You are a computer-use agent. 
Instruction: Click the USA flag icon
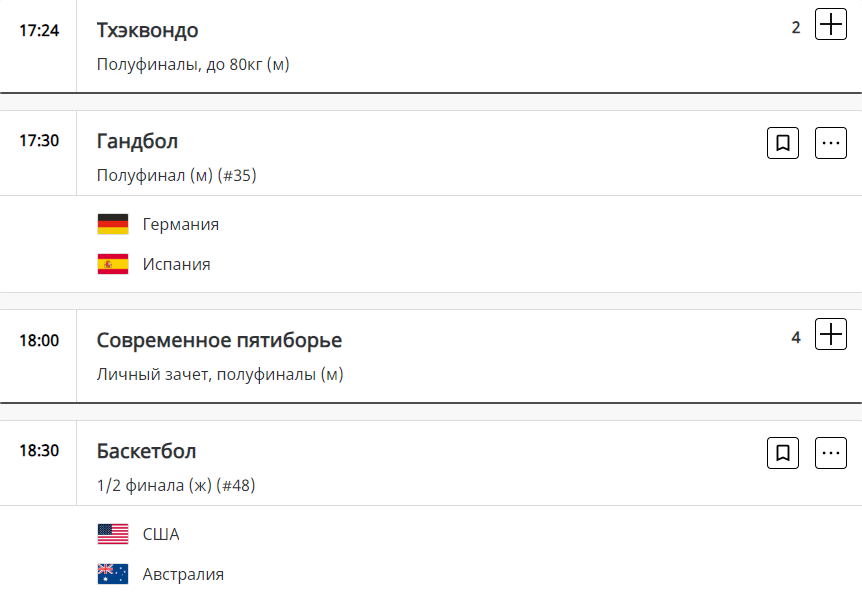[x=113, y=534]
